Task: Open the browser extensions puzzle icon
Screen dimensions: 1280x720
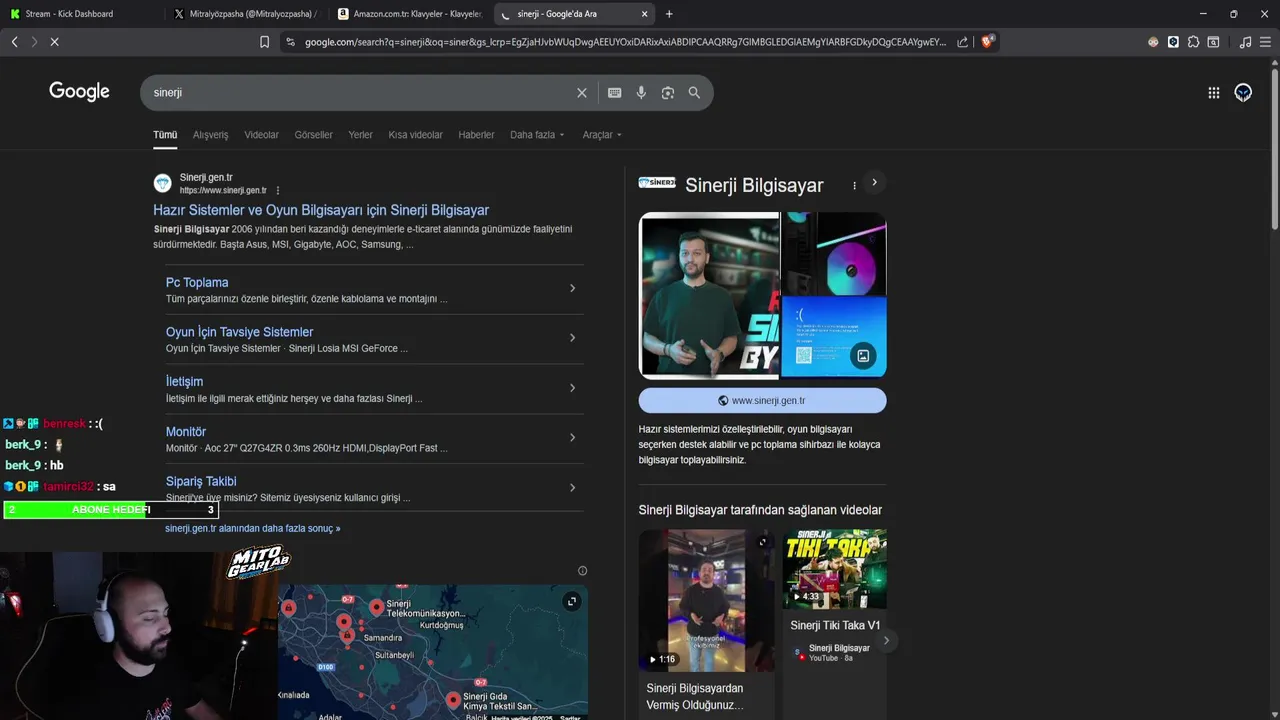Action: click(x=1193, y=42)
